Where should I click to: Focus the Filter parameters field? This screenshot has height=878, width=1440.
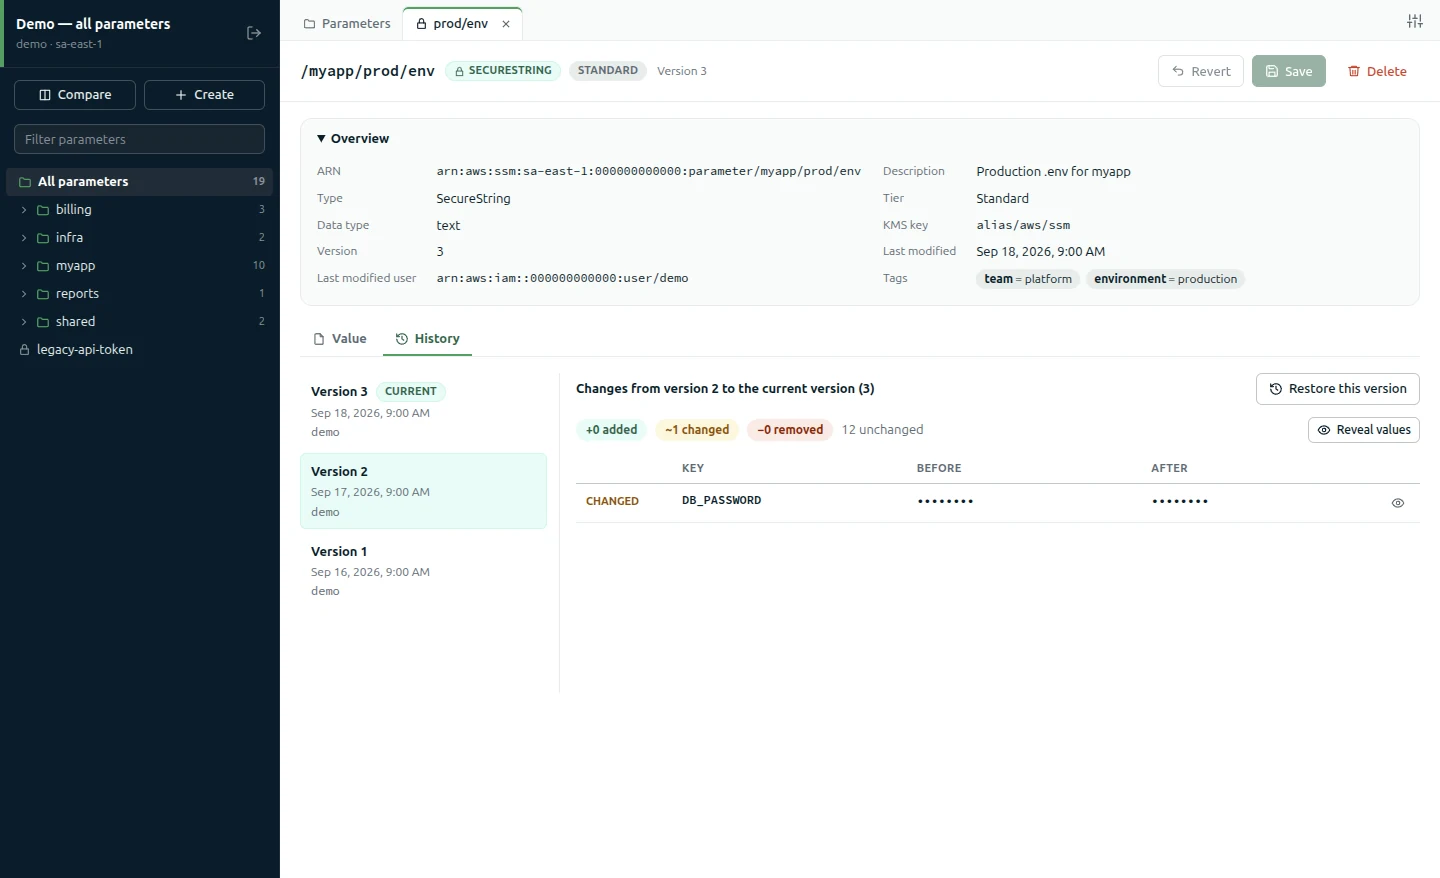(x=139, y=139)
